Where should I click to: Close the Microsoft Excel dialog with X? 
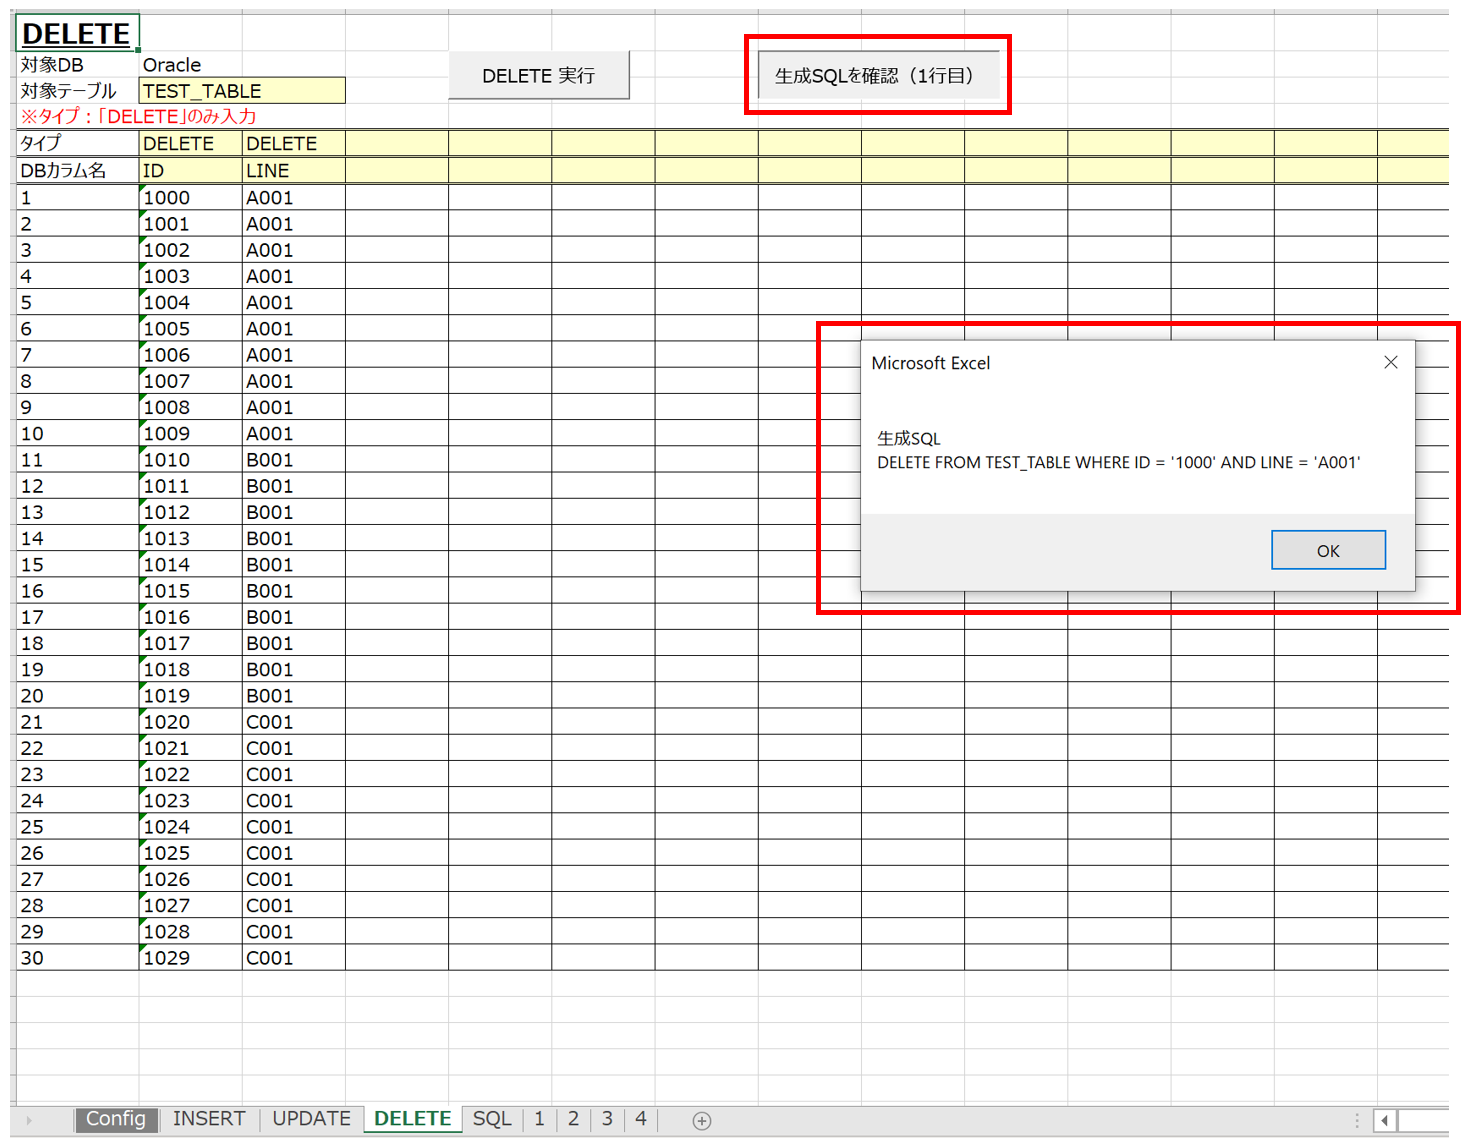coord(1390,362)
